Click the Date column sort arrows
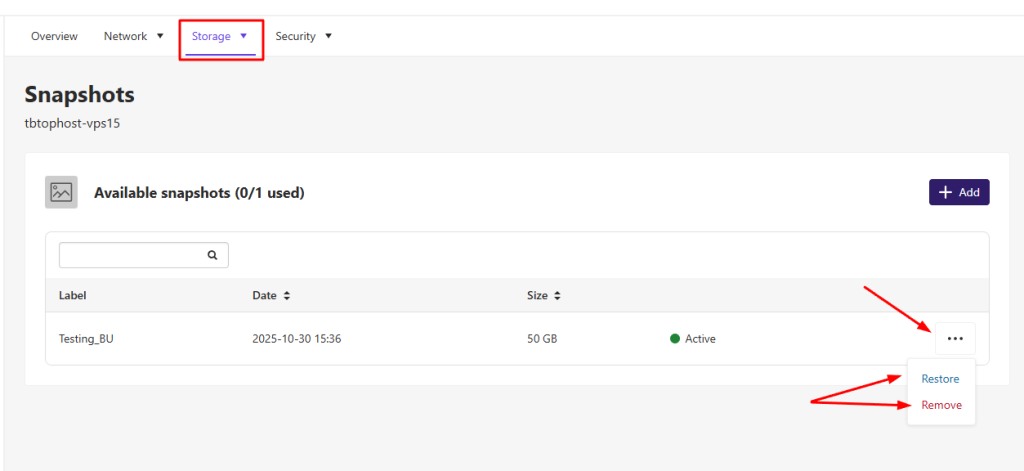Screen dimensions: 1024x471 [287, 296]
